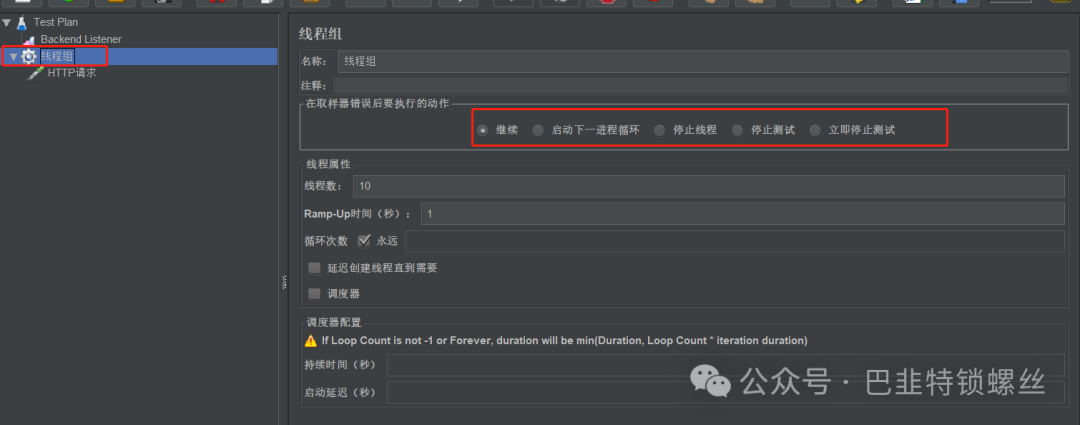The image size is (1080, 425).
Task: Click the yellow warning triangle icon
Action: [311, 340]
